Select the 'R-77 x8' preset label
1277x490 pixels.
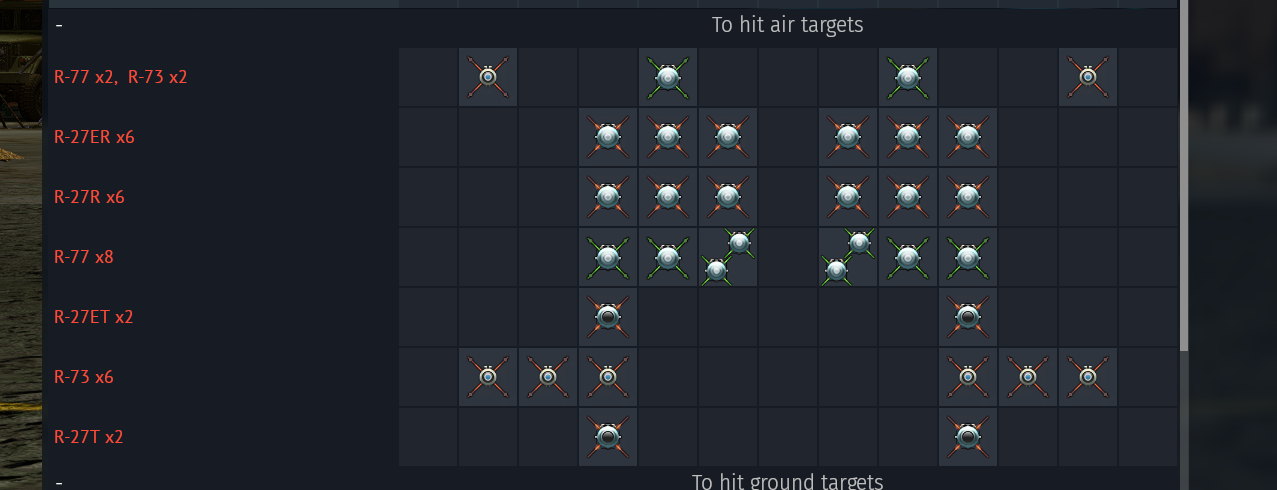click(84, 257)
